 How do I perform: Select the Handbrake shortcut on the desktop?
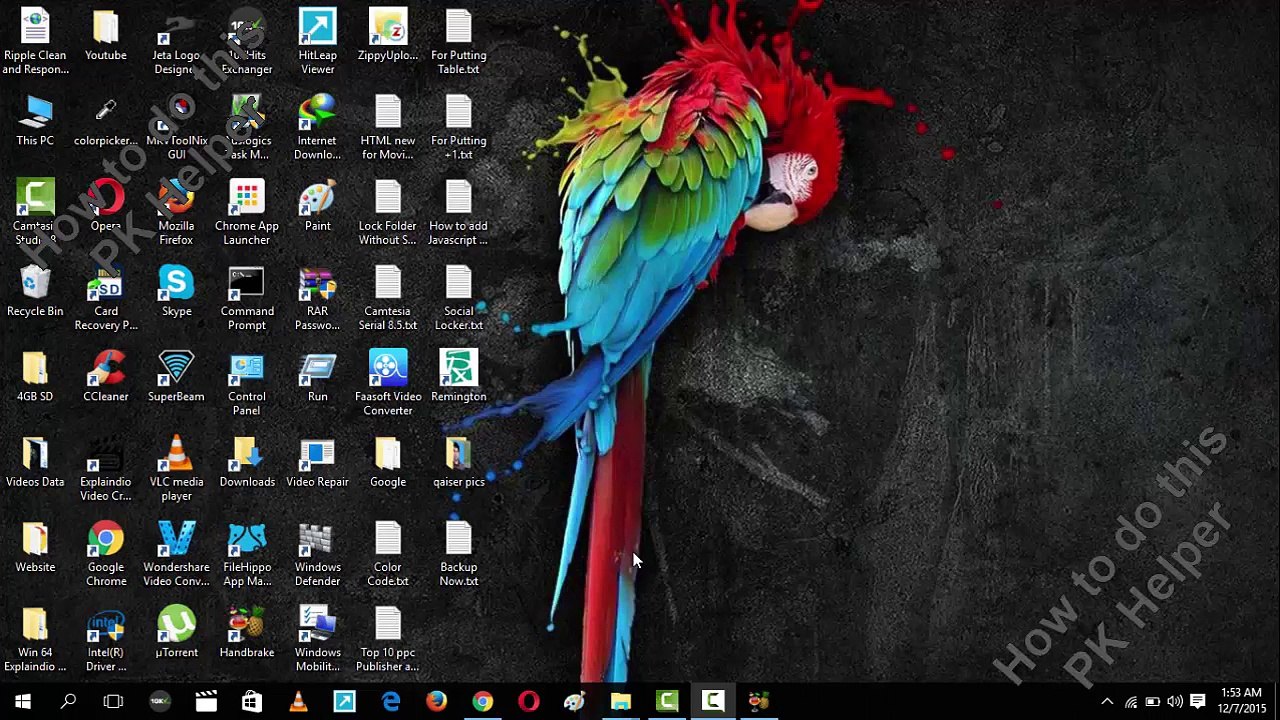(x=247, y=633)
